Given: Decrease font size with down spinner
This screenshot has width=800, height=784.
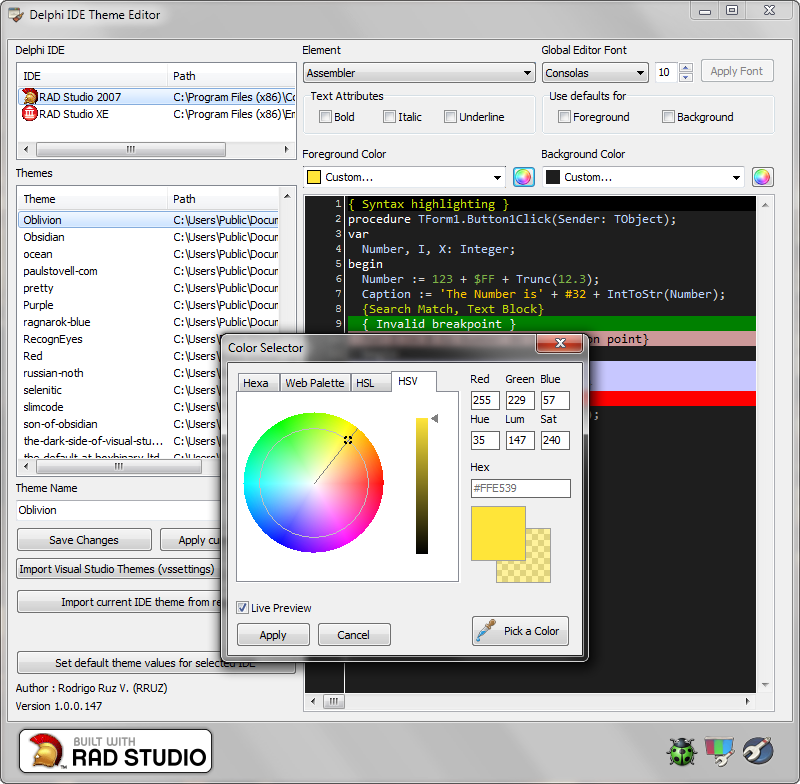Looking at the screenshot, I should [x=686, y=78].
